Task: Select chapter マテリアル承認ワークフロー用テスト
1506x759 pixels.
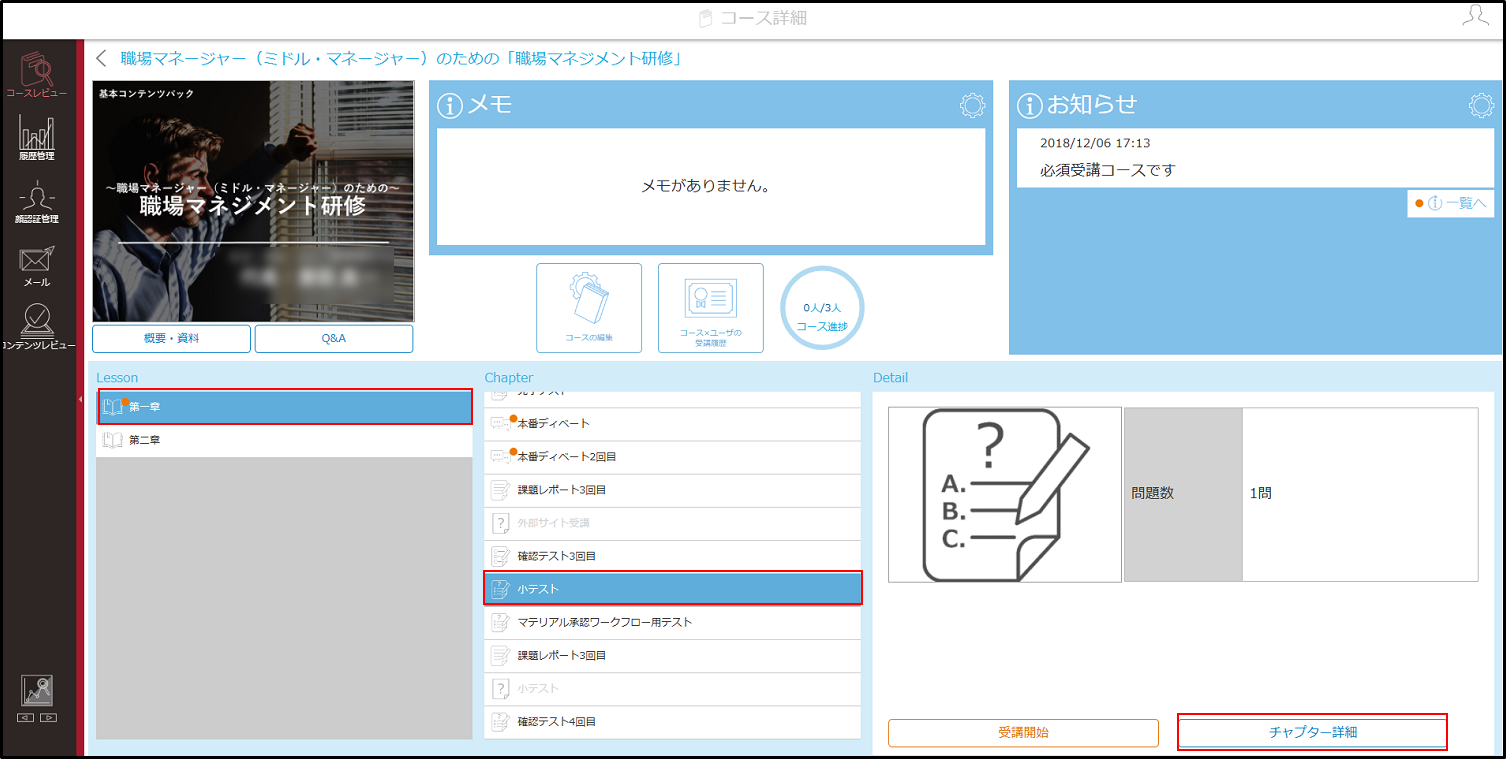Action: [x=673, y=622]
